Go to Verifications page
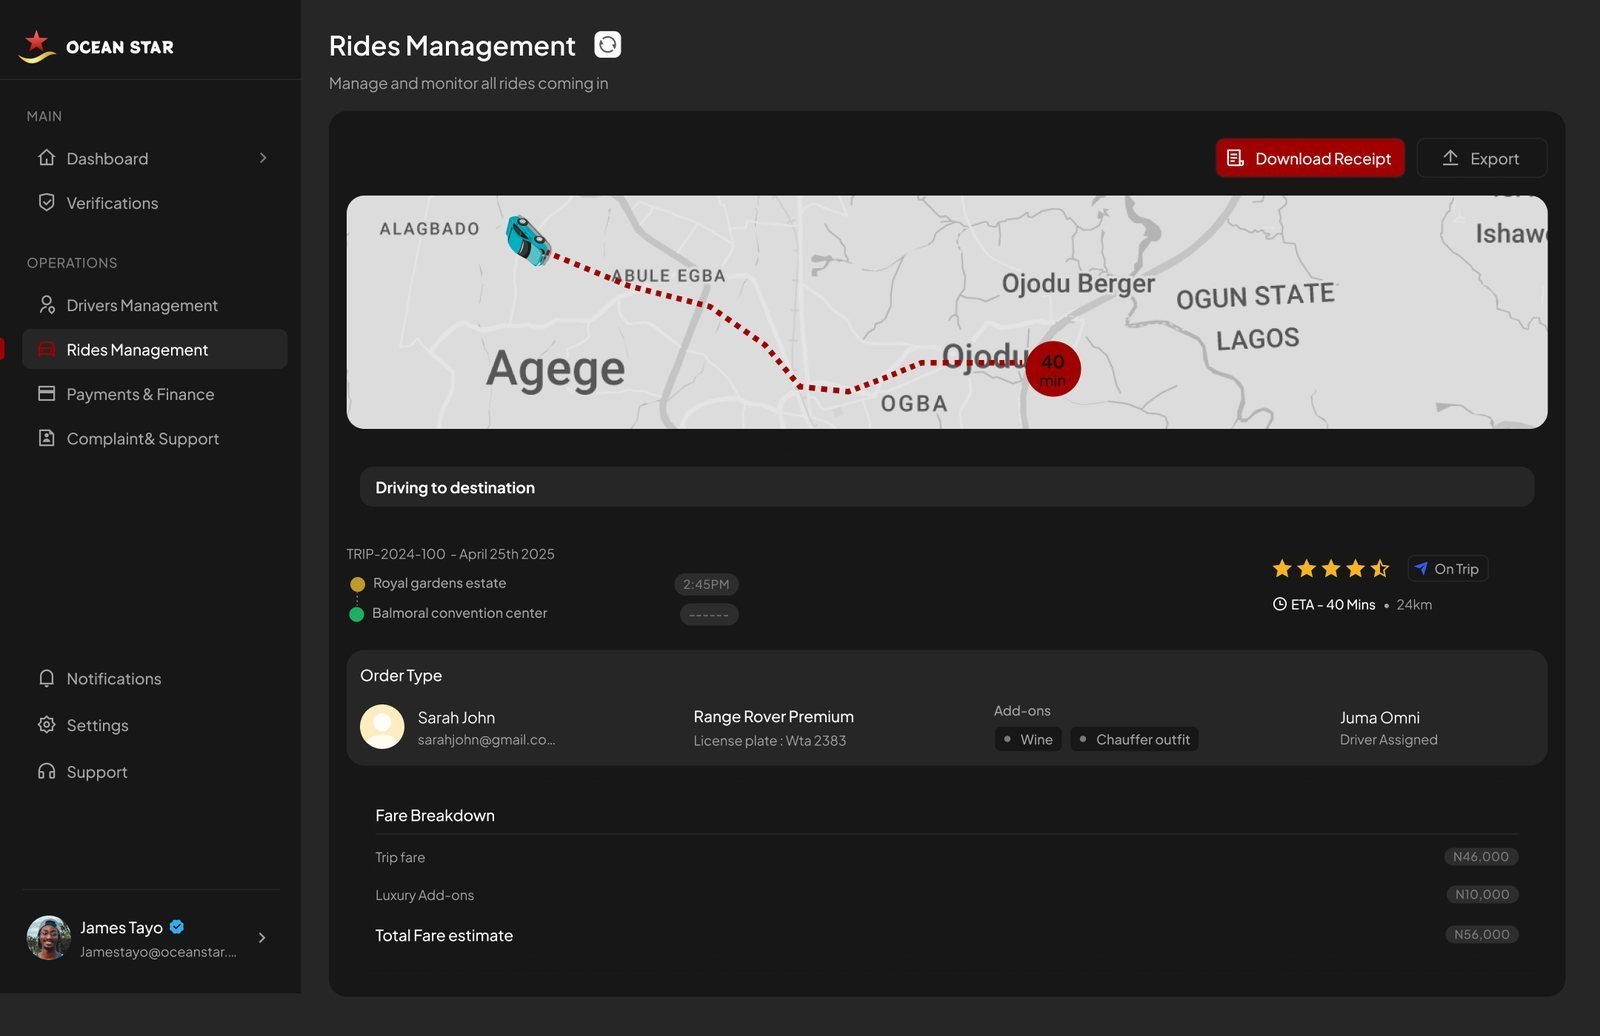Viewport: 1600px width, 1036px height. pos(154,203)
